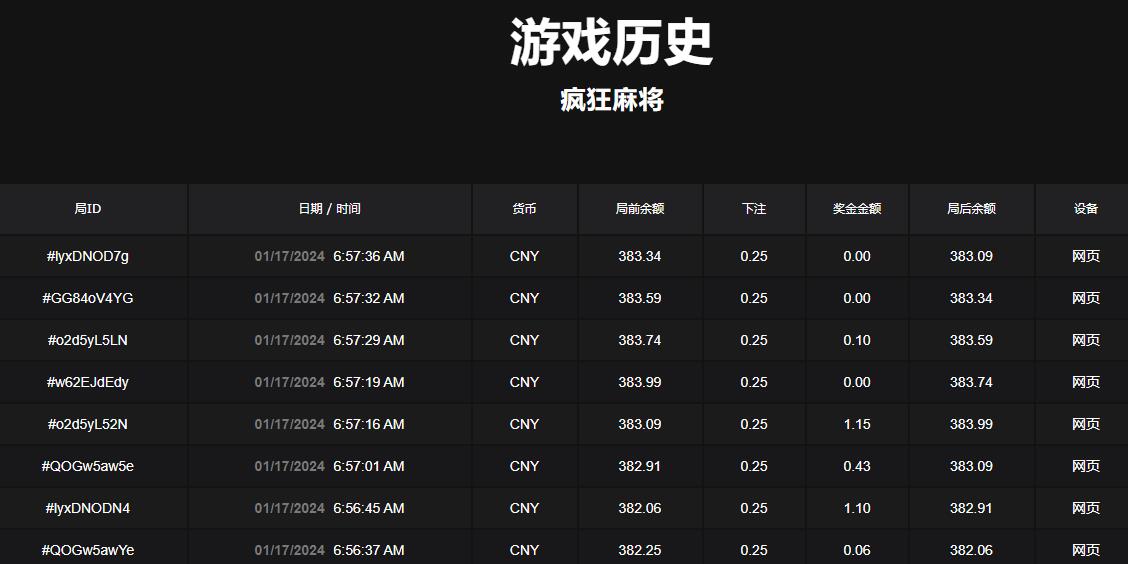
Task: Click the 疯狂麻将 game name subtitle
Action: click(x=611, y=100)
